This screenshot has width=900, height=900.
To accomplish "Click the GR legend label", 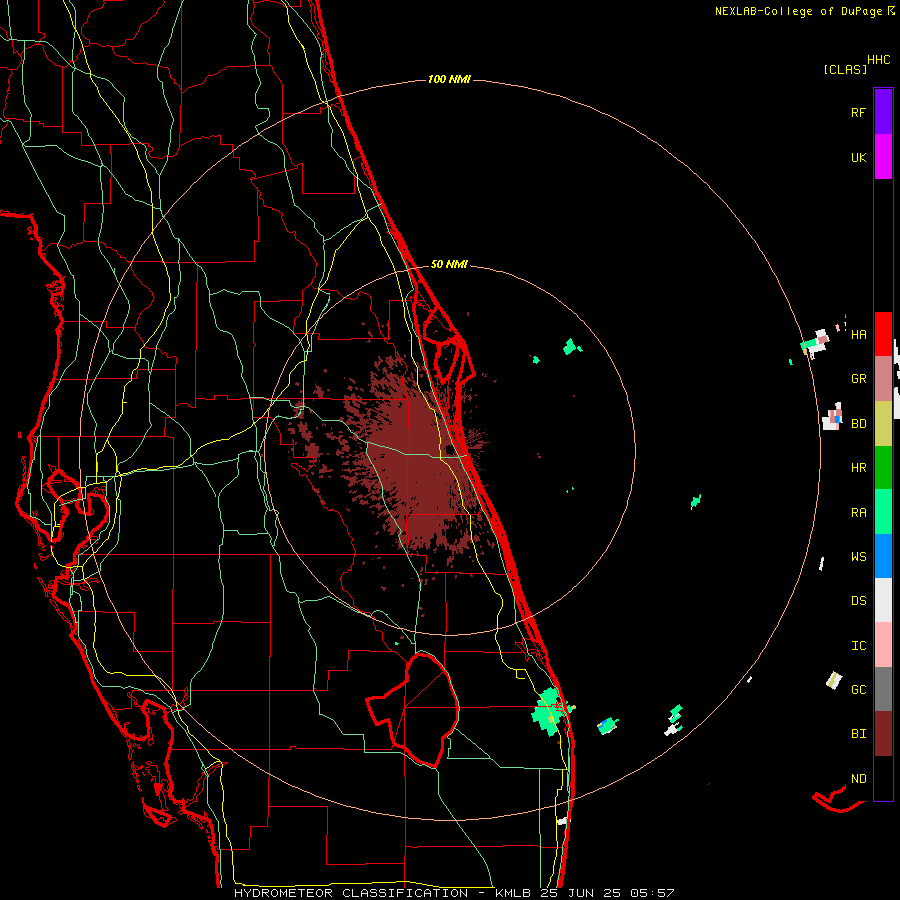I will click(x=858, y=378).
